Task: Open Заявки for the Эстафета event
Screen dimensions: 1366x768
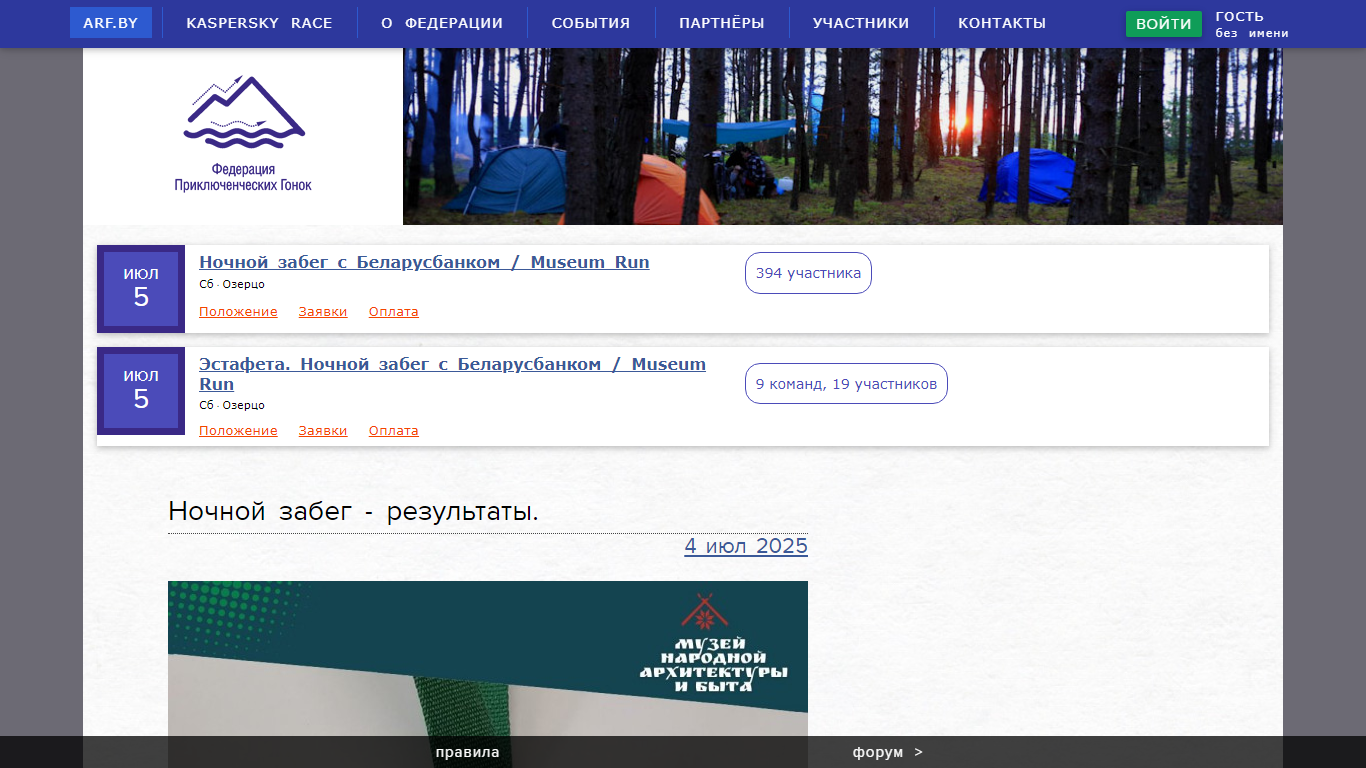Action: 323,431
